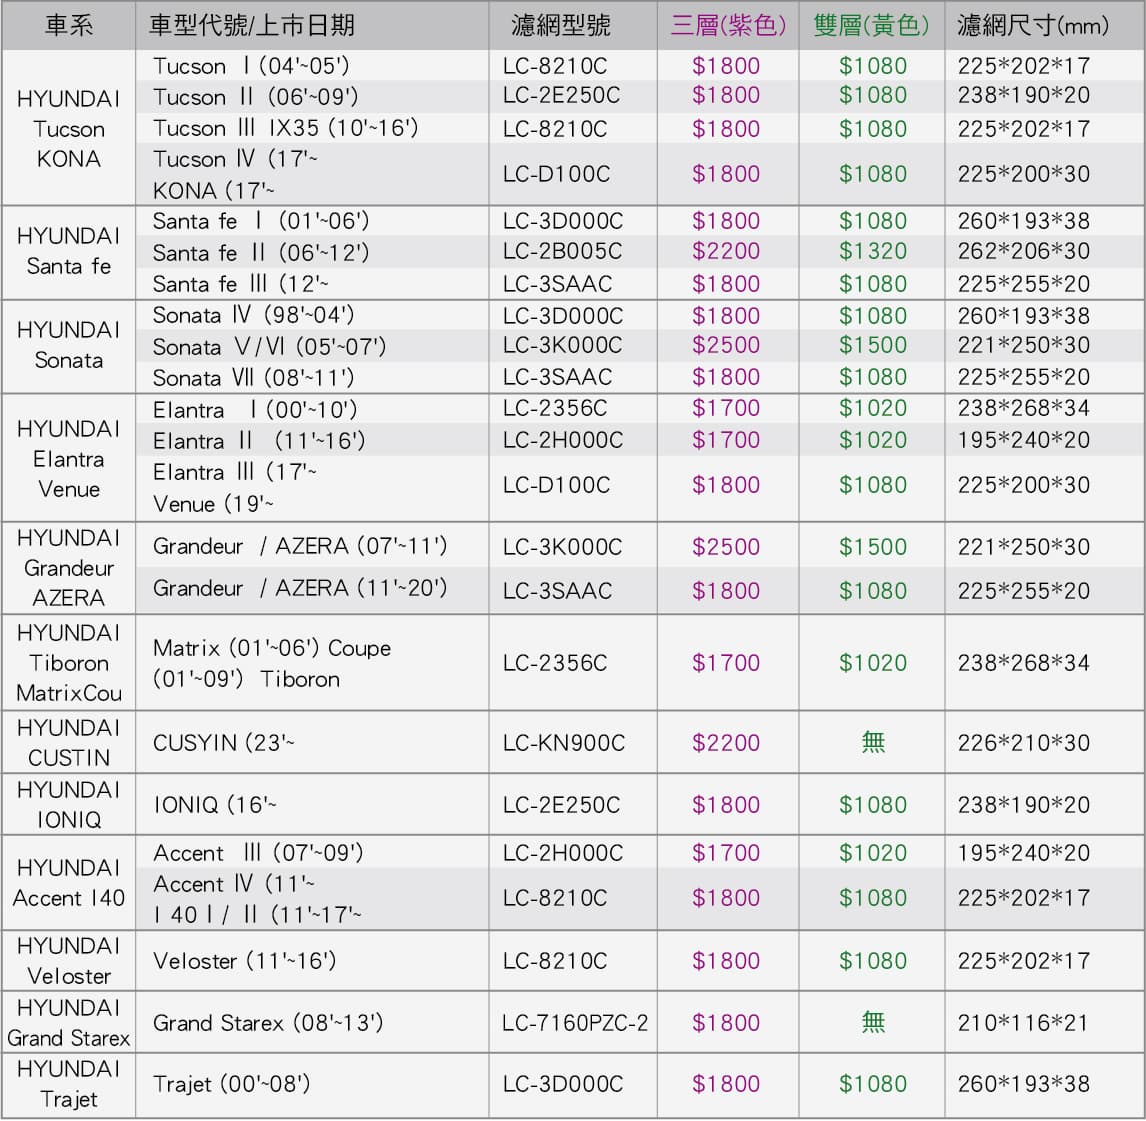Click the CUSYIN (23'~ cell
This screenshot has height=1121, width=1146.
point(223,742)
